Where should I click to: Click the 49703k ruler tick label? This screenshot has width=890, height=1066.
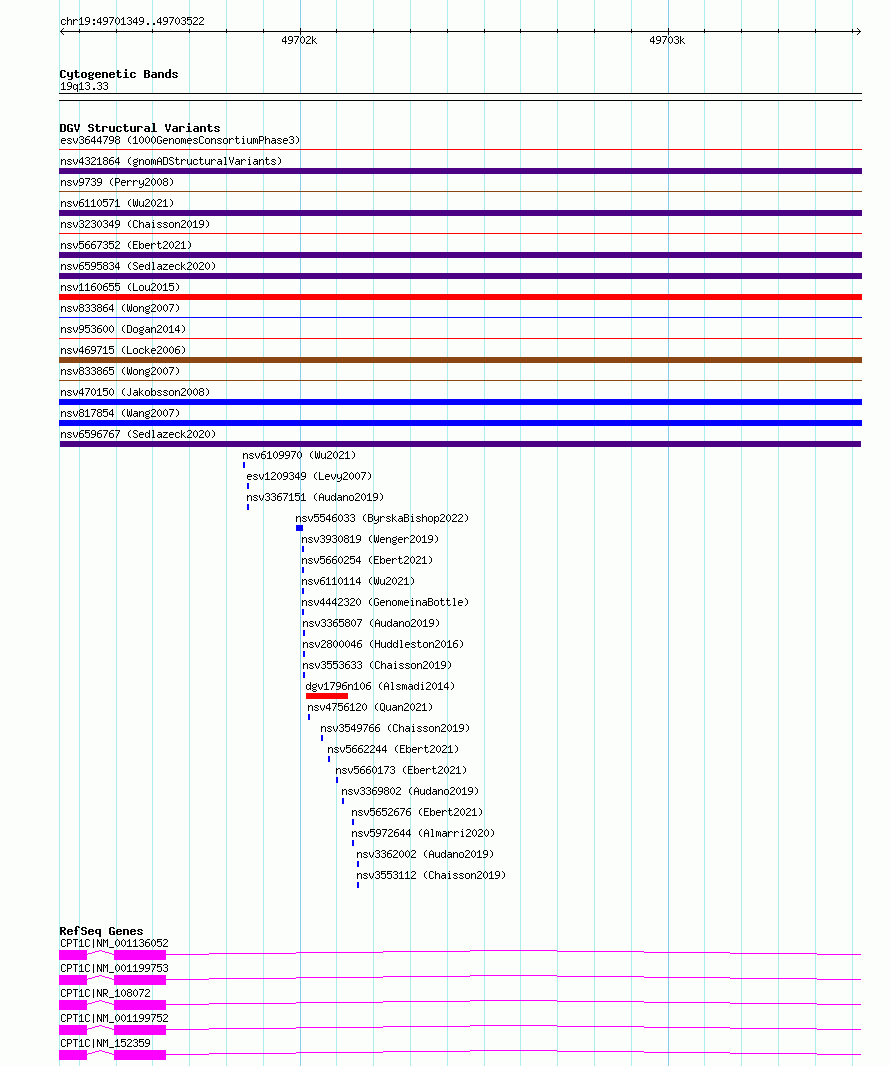point(667,41)
